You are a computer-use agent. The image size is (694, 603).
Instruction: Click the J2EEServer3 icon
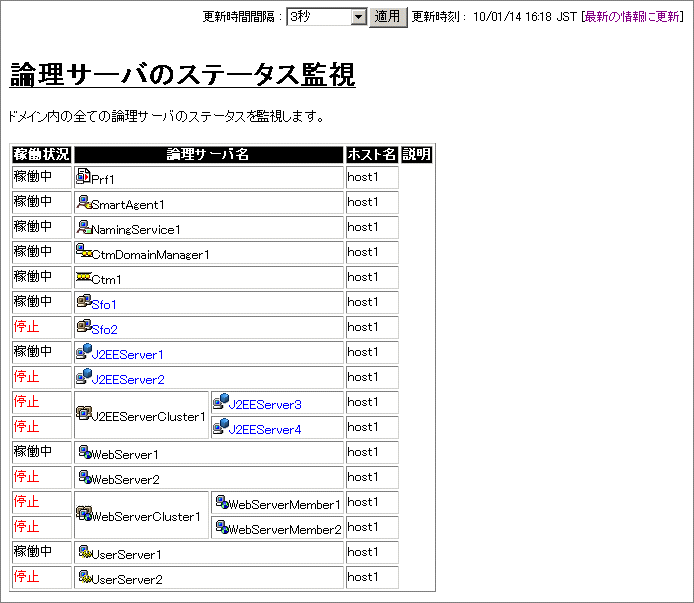point(221,401)
